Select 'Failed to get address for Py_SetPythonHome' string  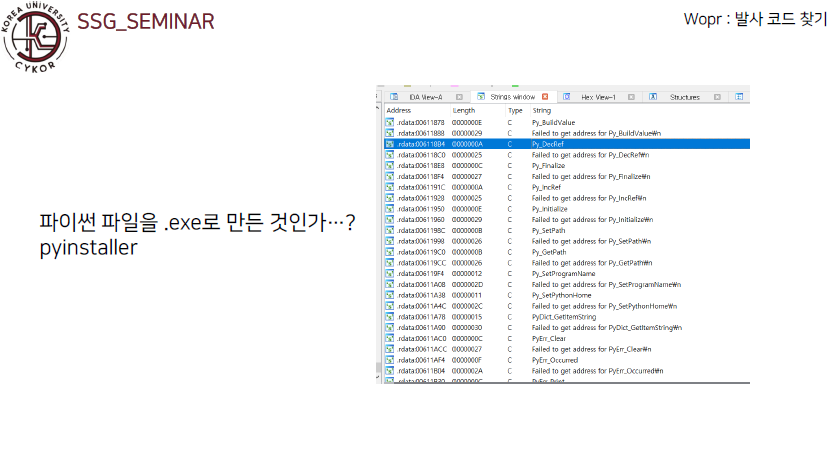605,306
